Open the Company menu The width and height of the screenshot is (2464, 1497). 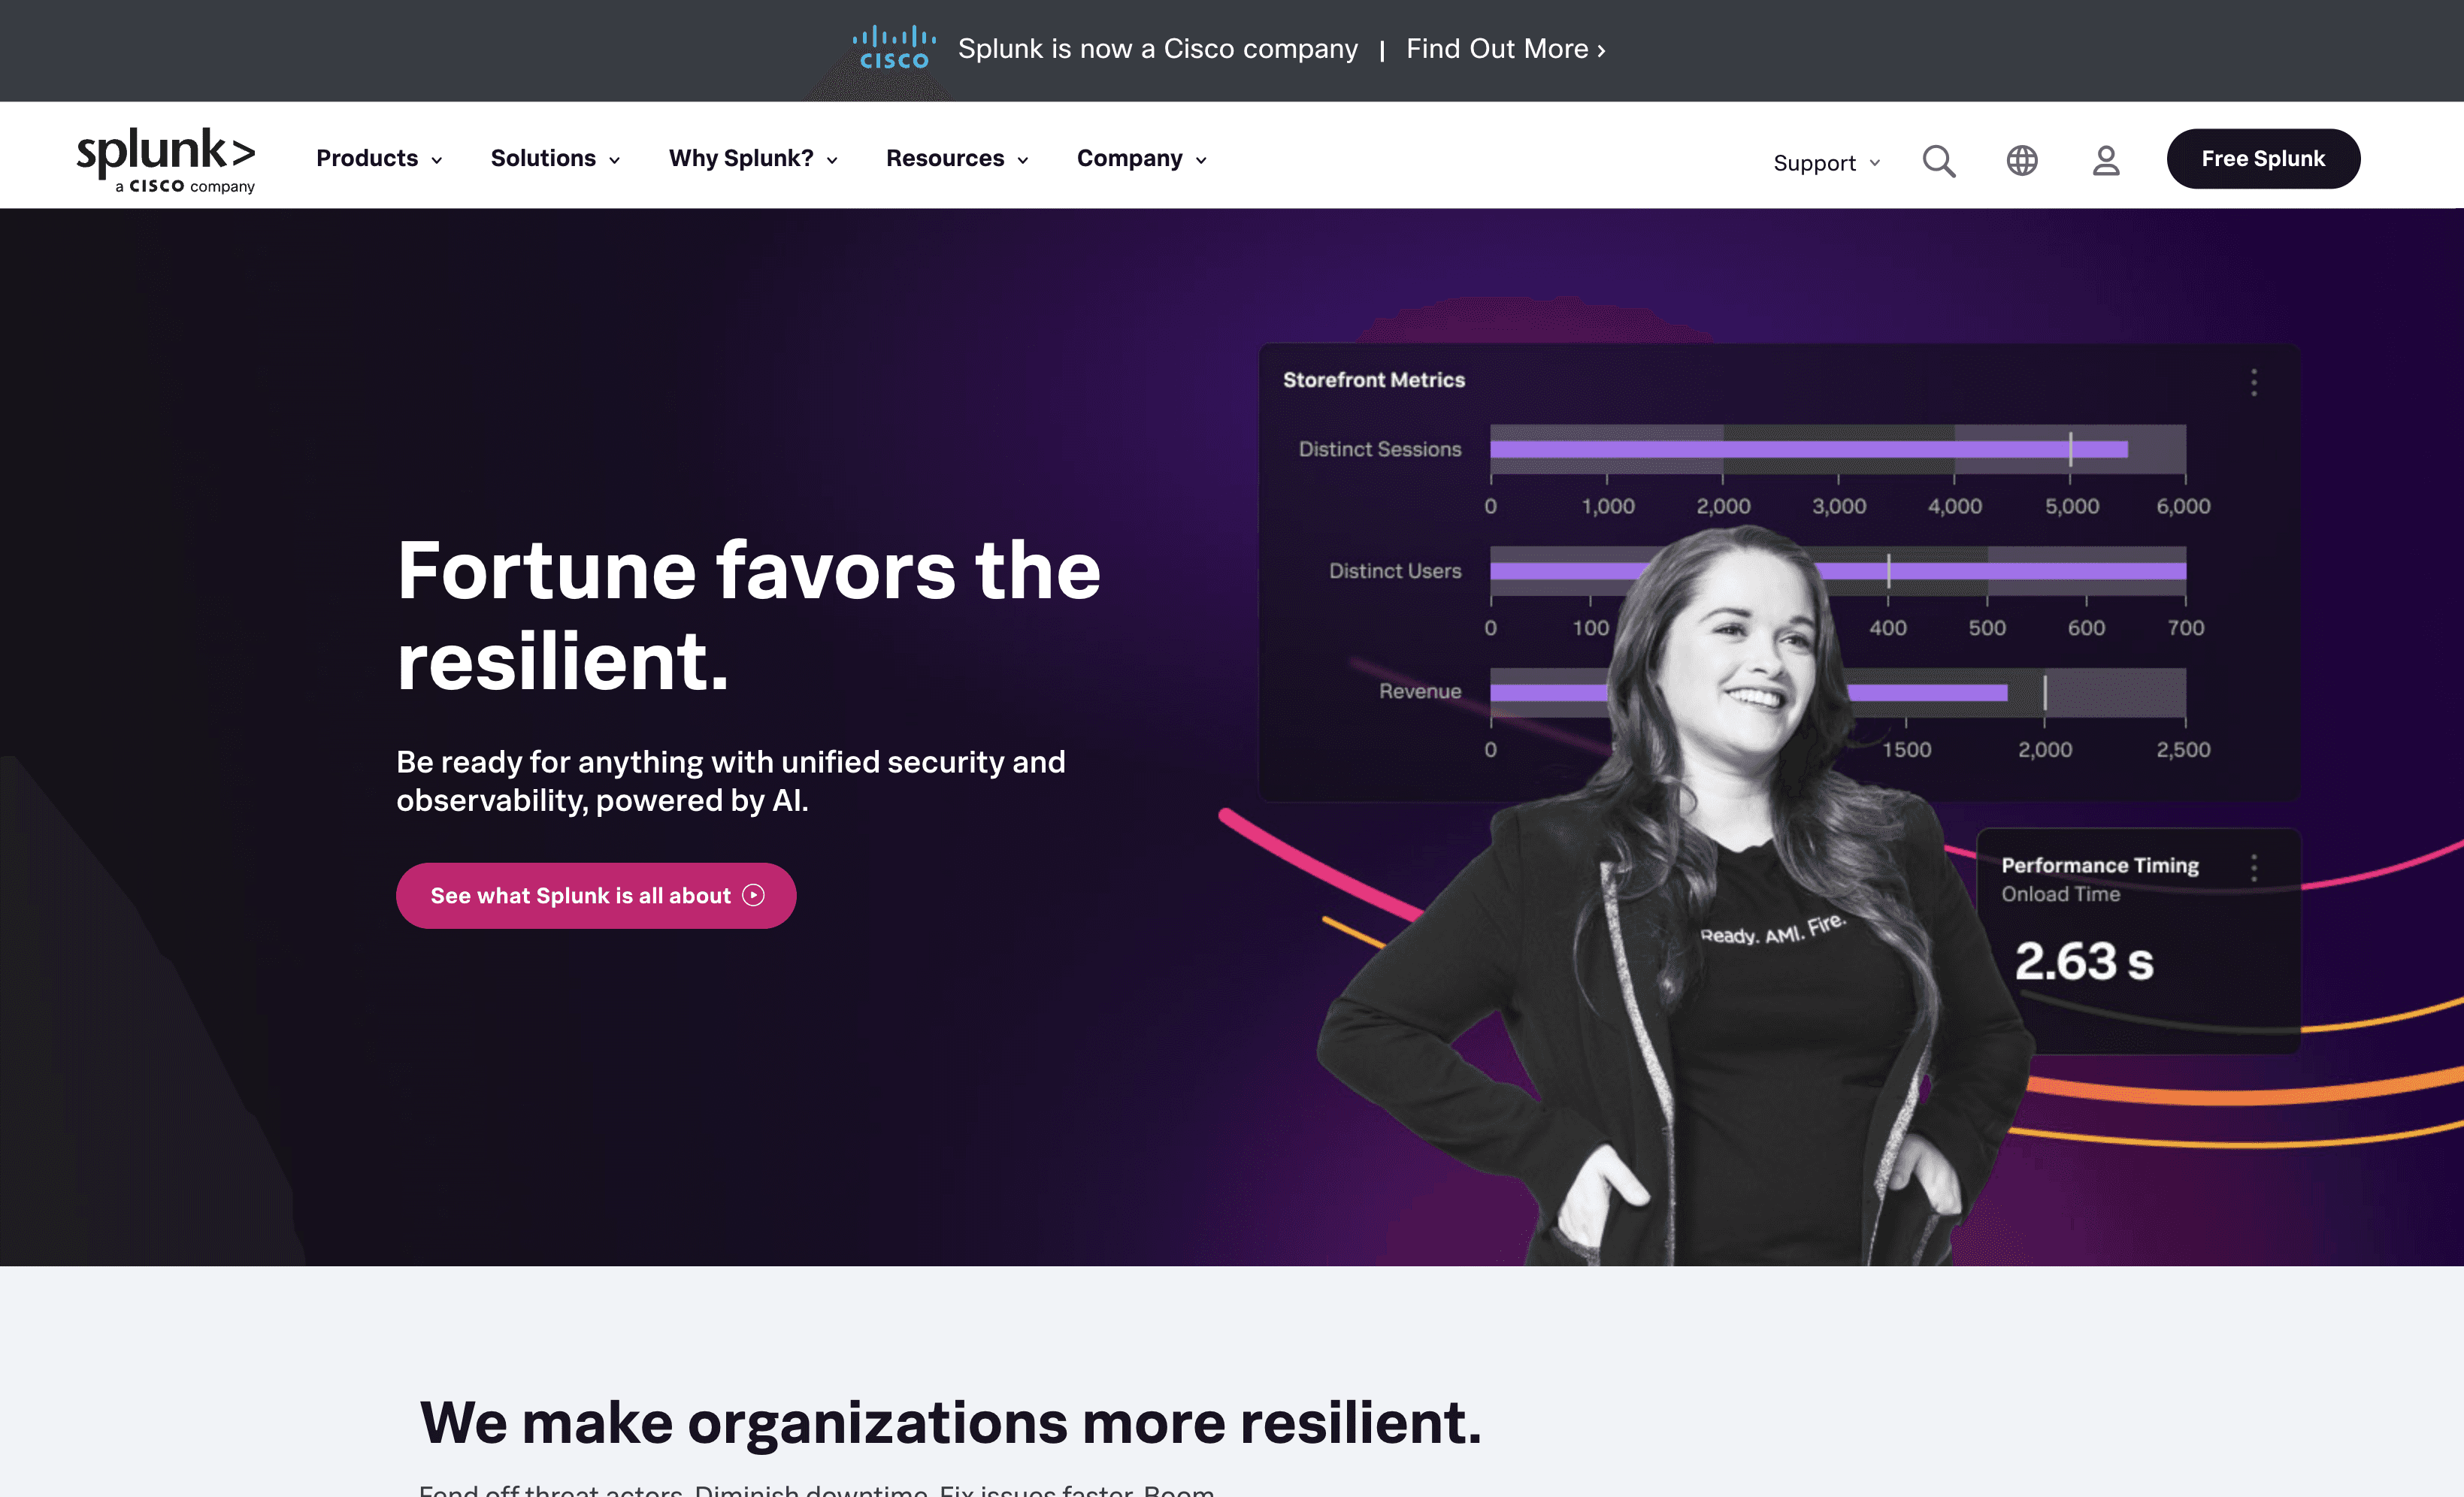[1142, 158]
